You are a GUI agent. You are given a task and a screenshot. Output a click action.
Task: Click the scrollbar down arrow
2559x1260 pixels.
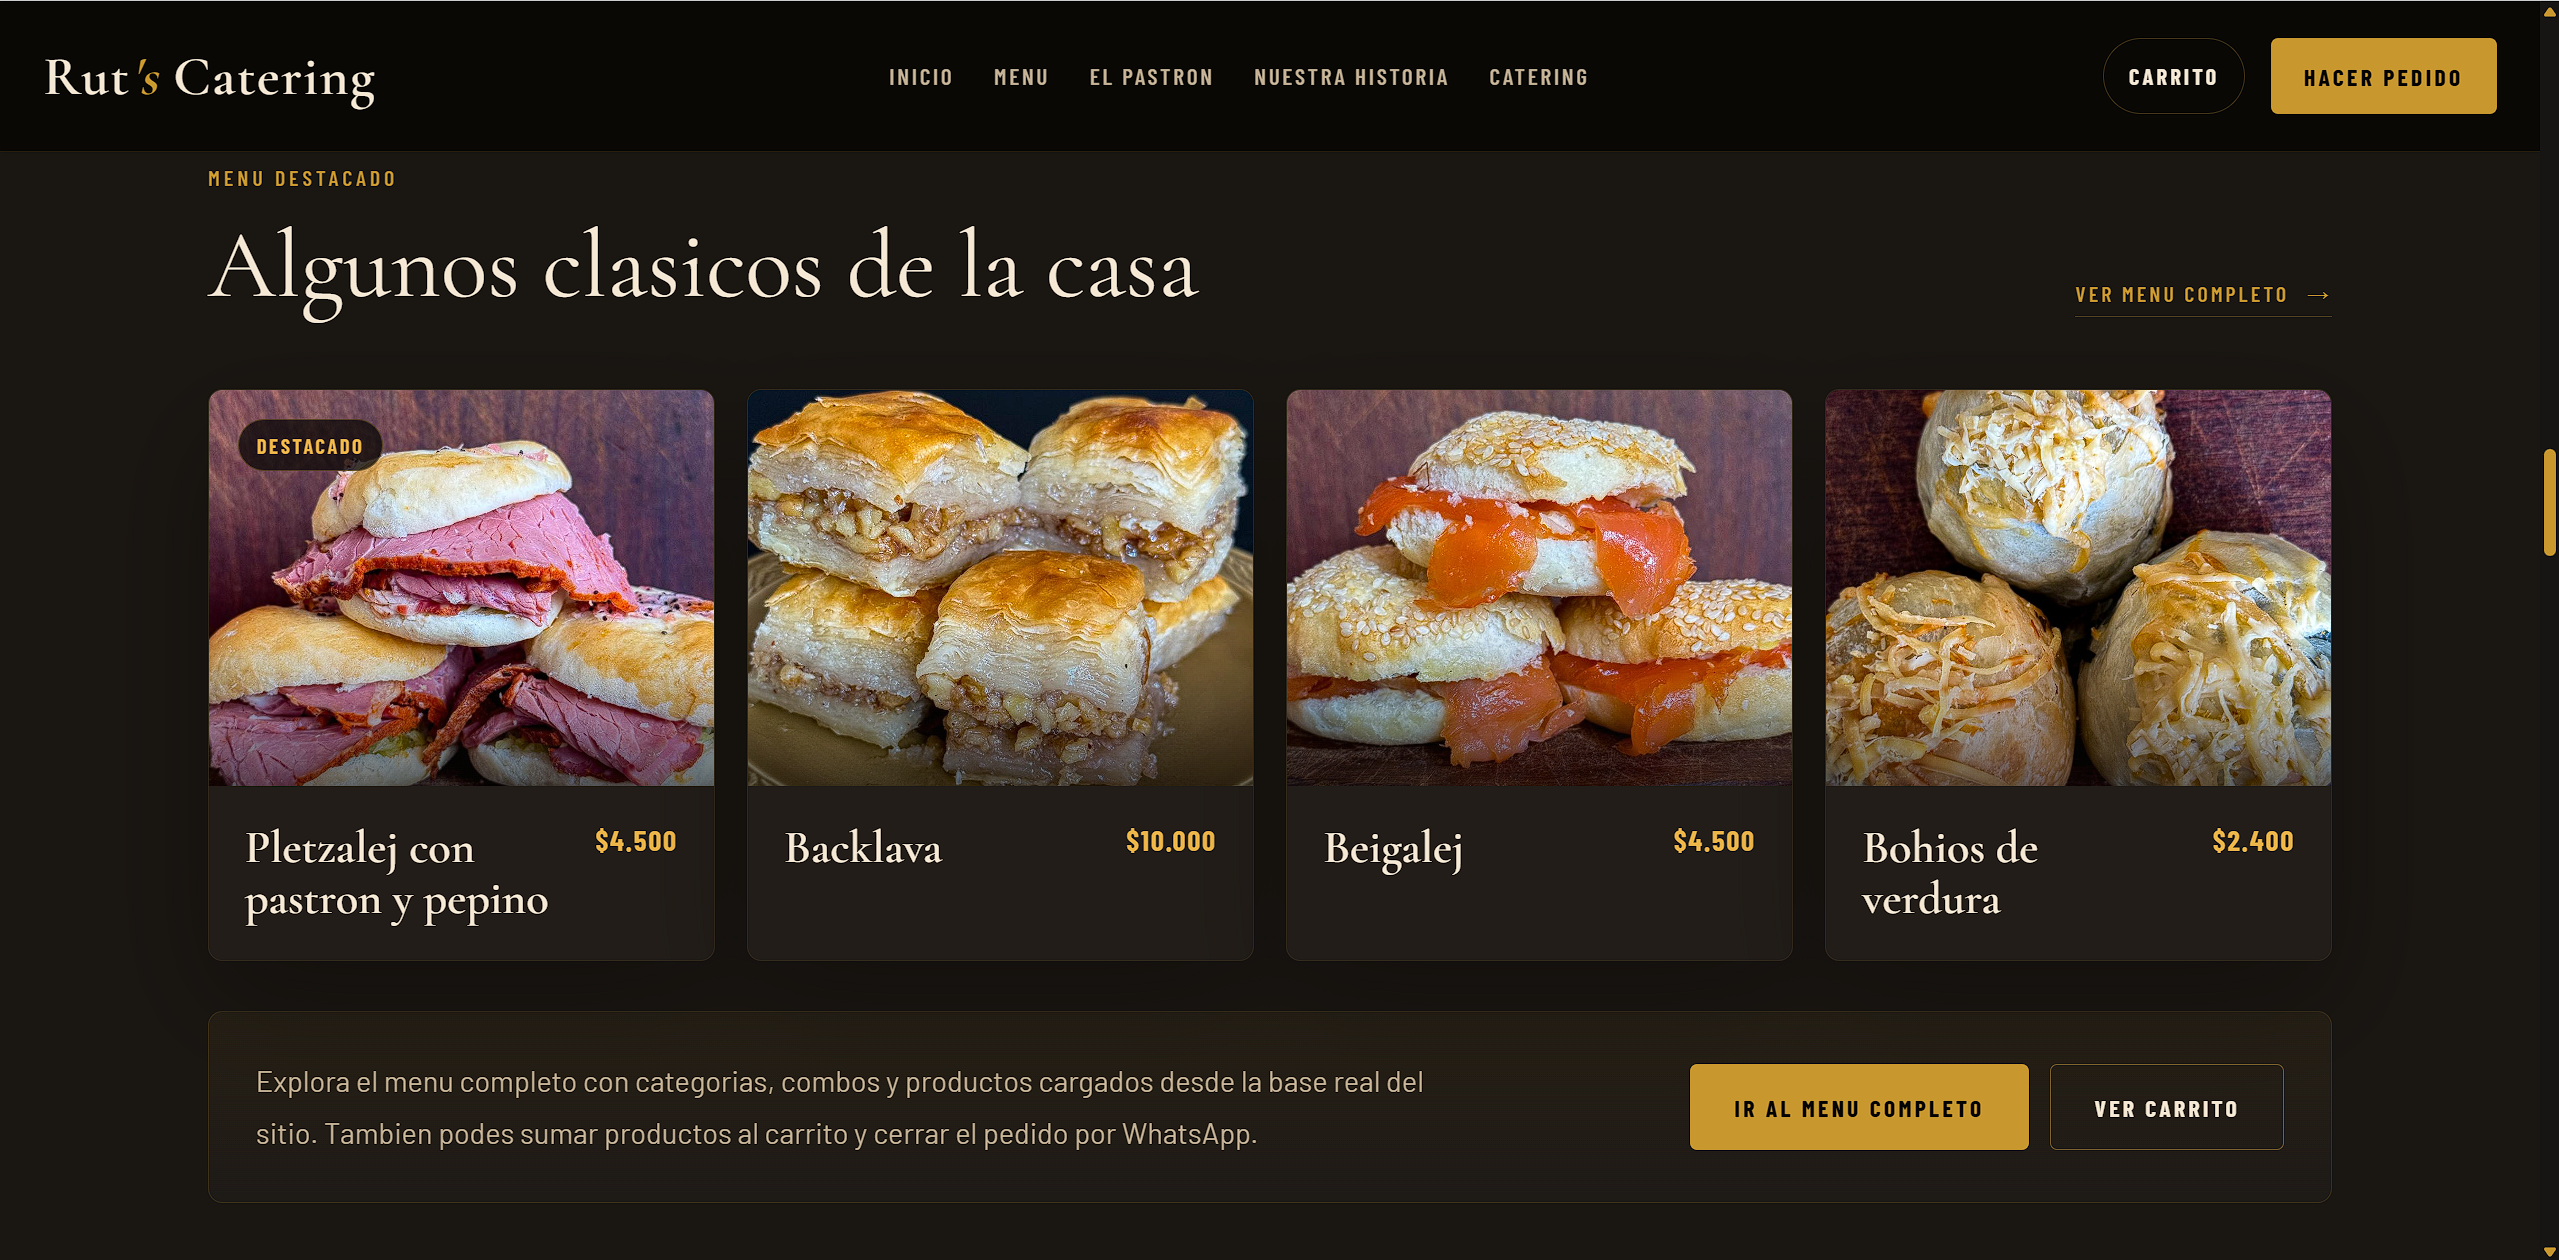[2549, 1250]
